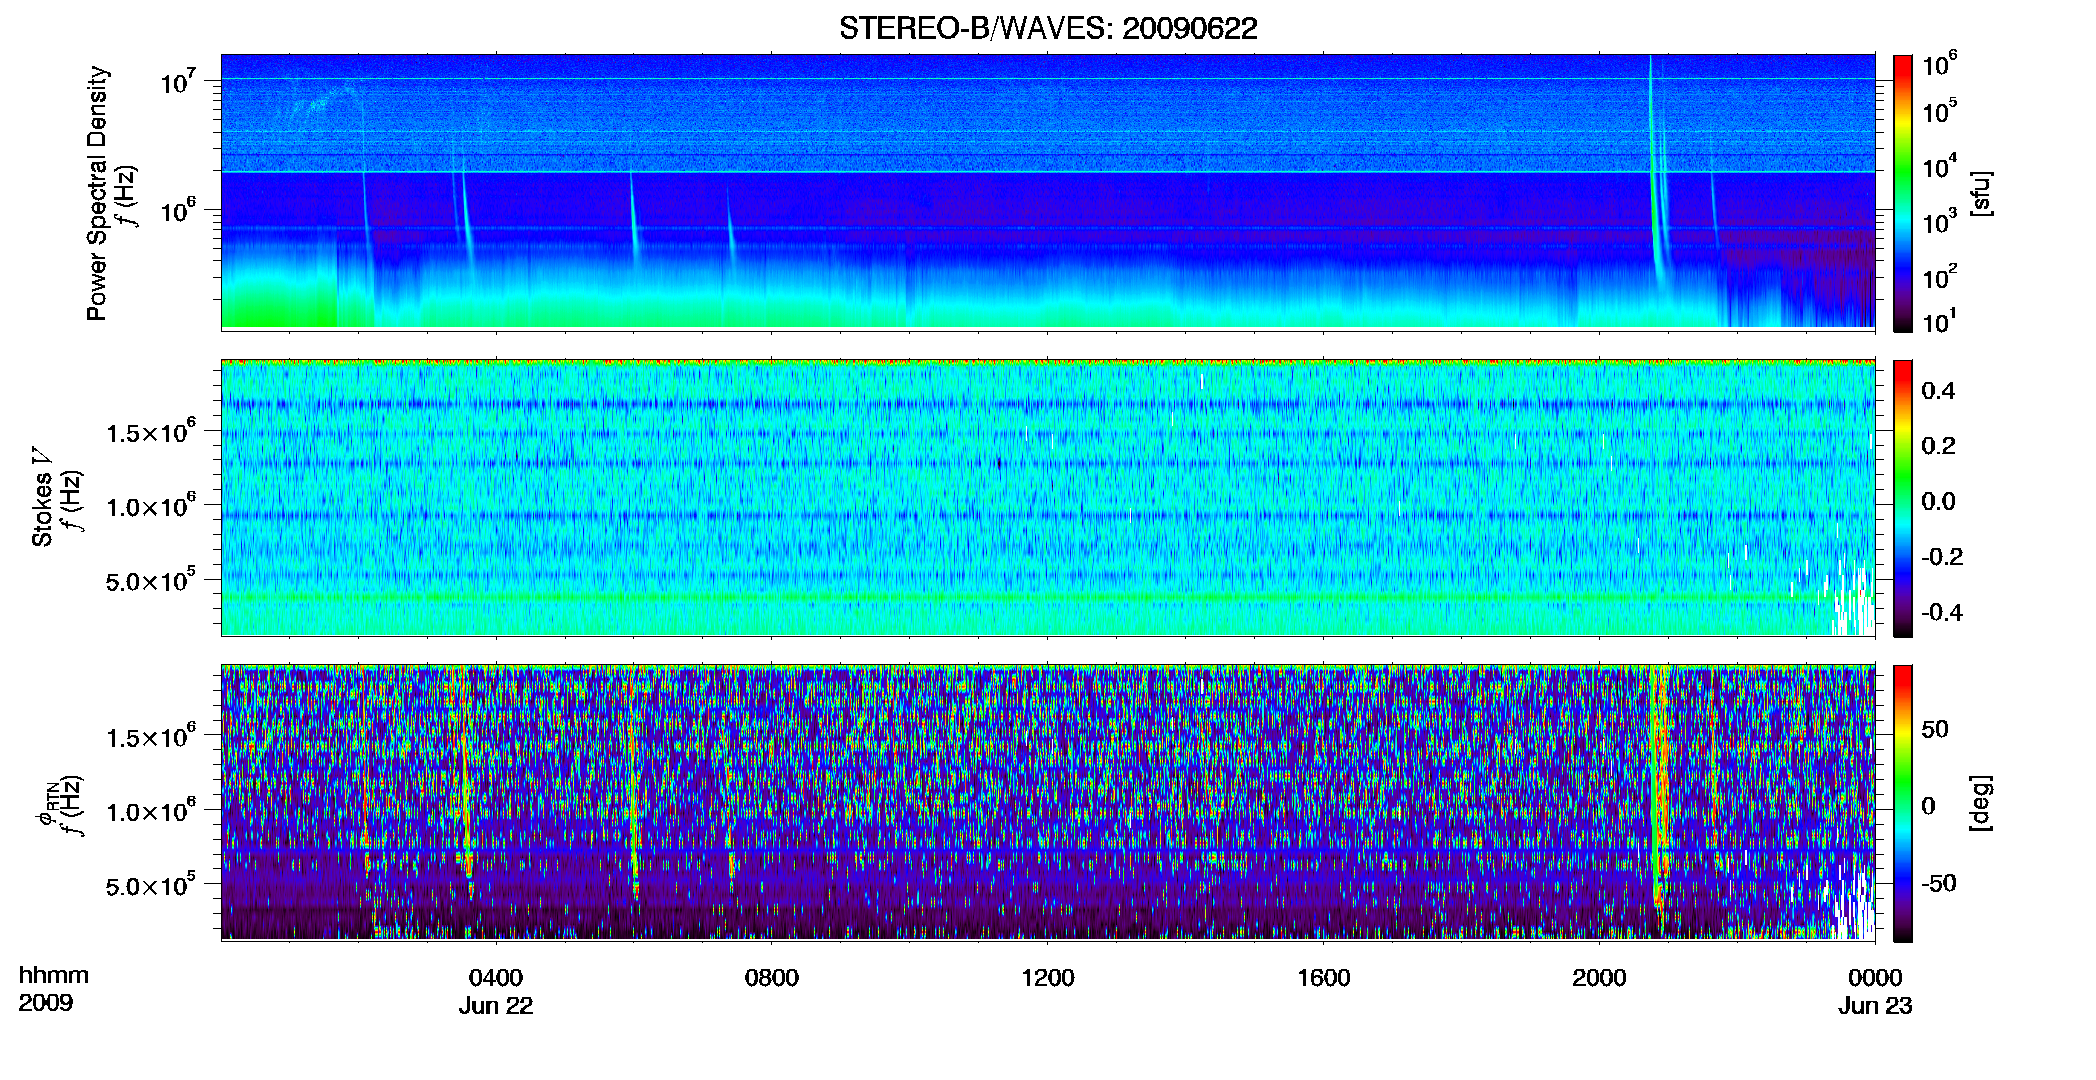2096x1080 pixels.
Task: Click the 0400 time tick label
Action: (x=496, y=978)
